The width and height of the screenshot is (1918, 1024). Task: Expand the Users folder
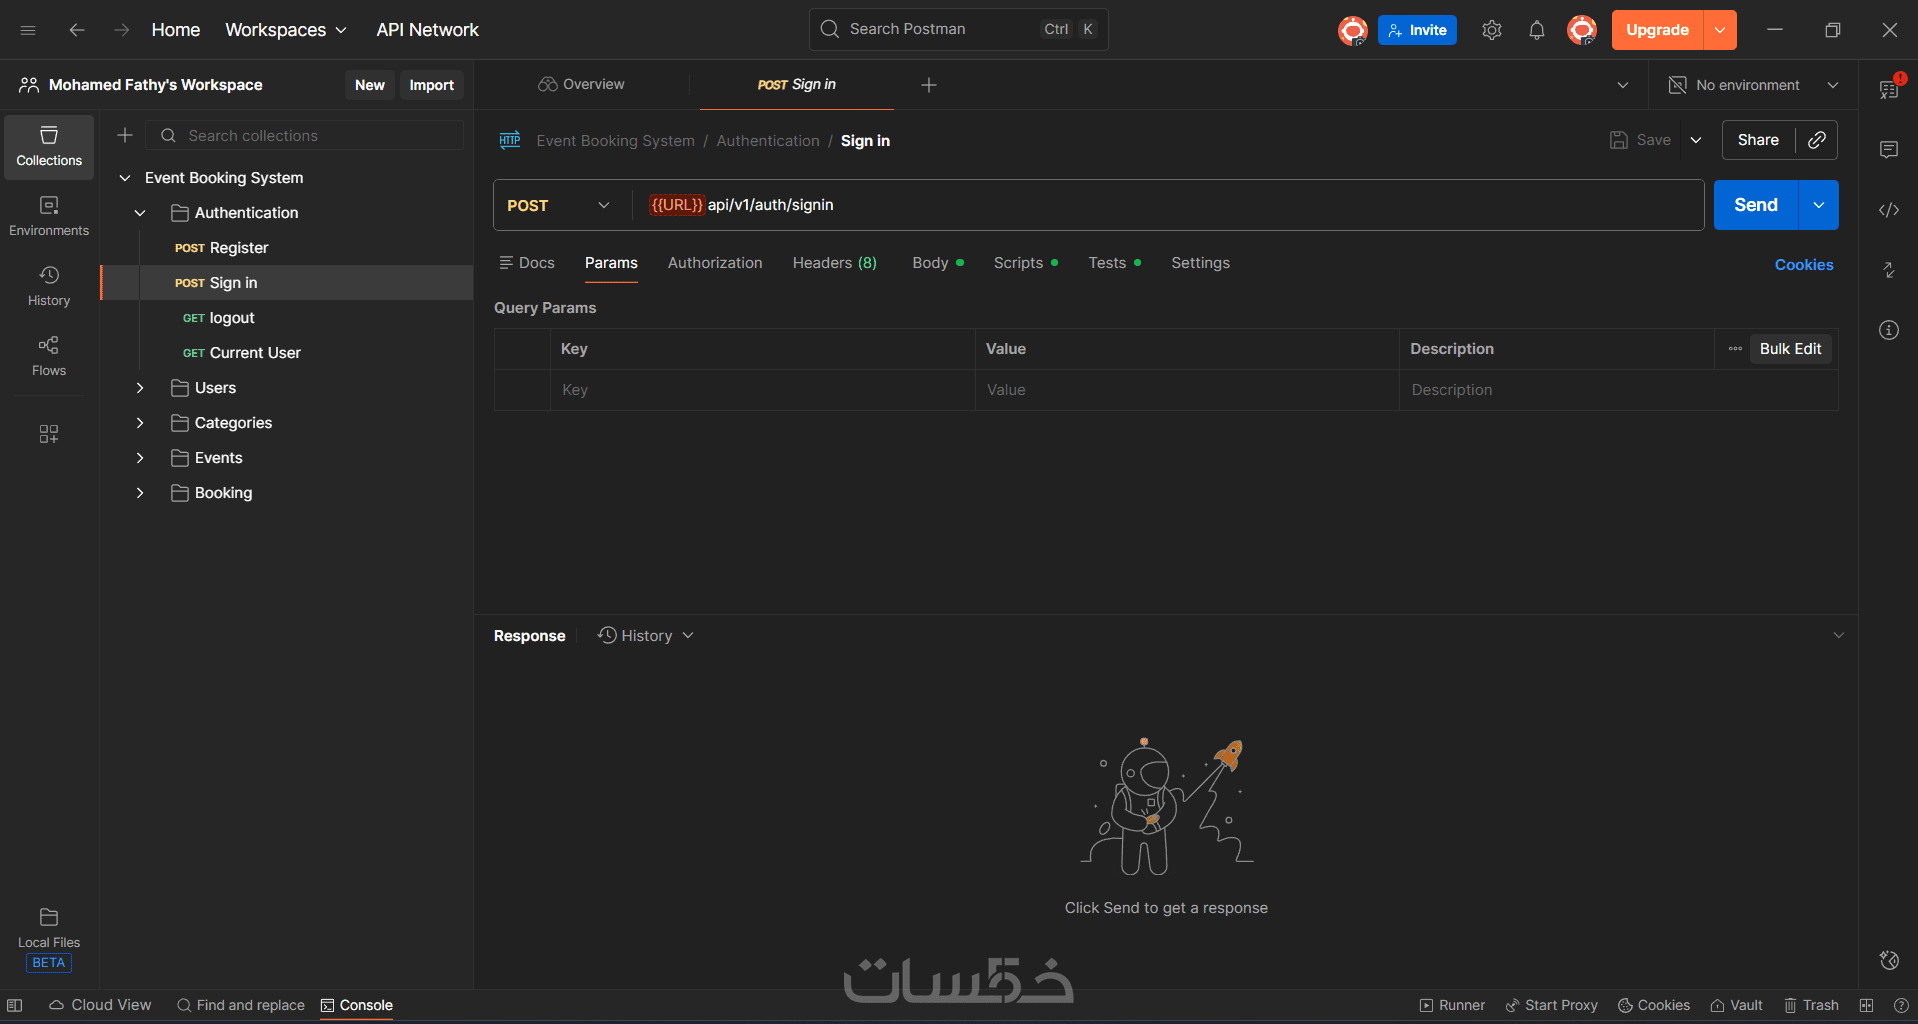(x=140, y=388)
